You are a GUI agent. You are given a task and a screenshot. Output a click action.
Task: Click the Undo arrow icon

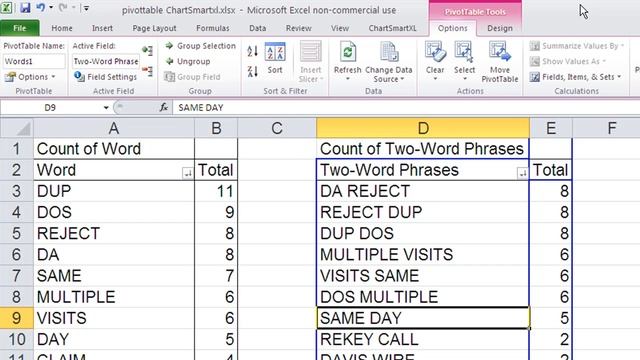40,7
